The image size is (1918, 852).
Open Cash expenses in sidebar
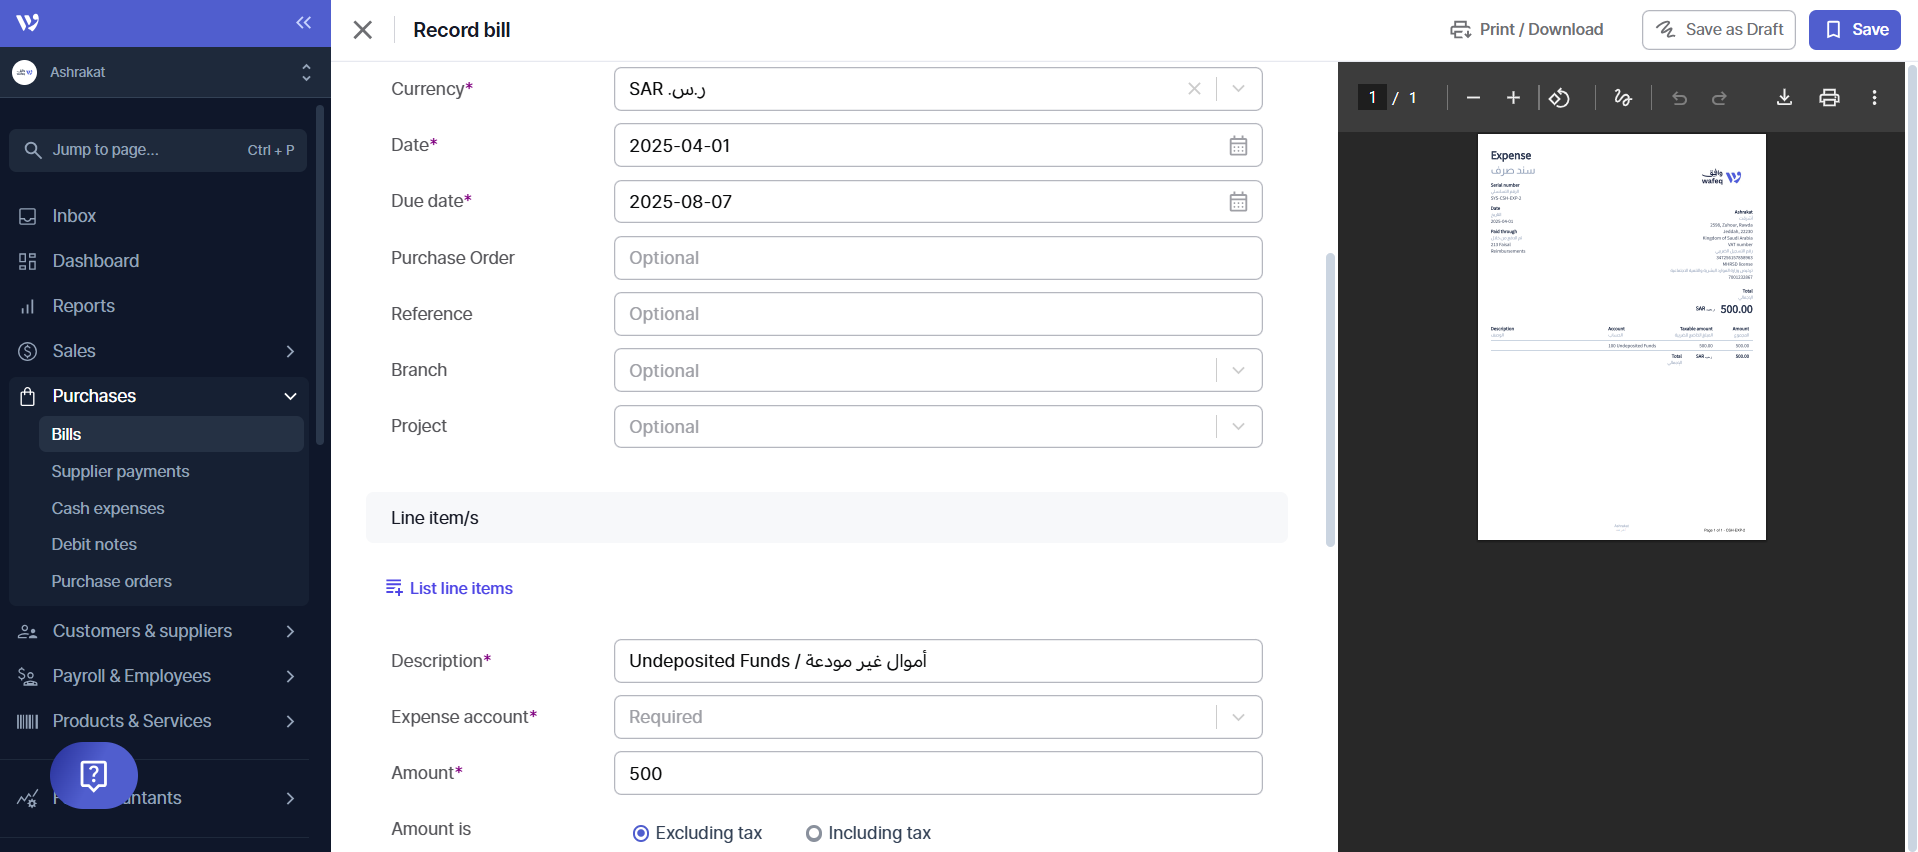[108, 508]
